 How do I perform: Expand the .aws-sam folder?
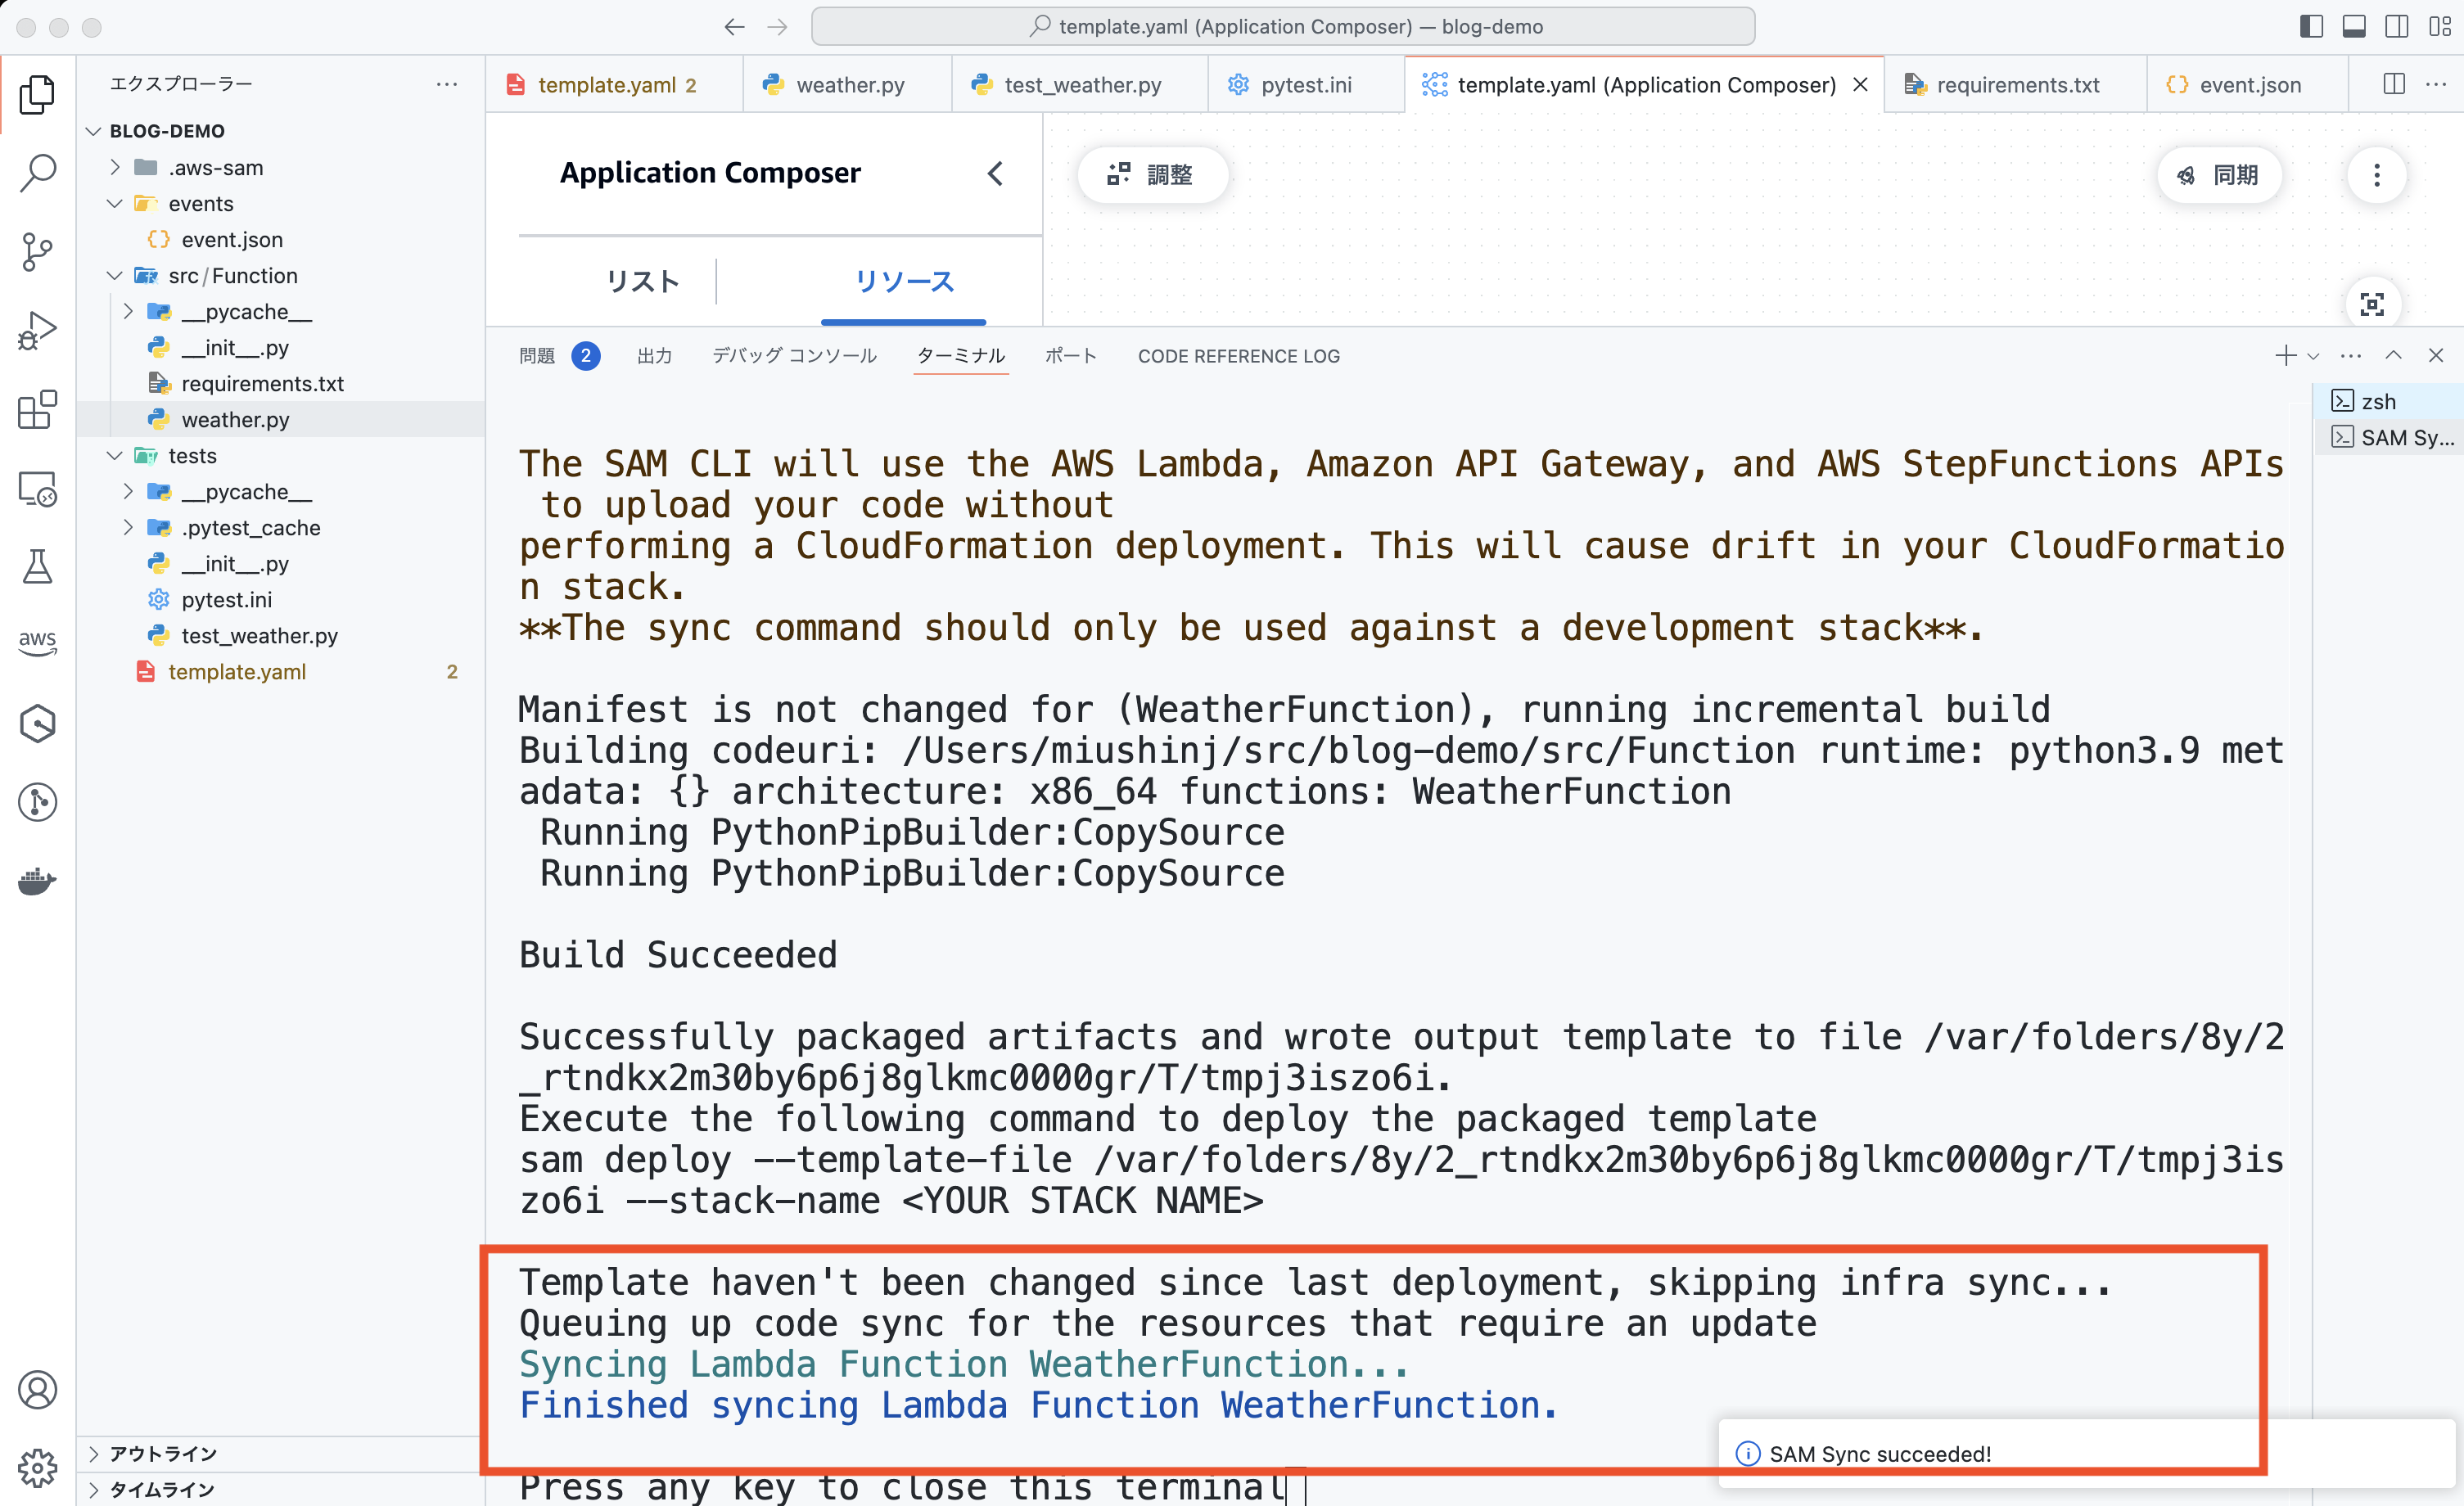click(115, 167)
